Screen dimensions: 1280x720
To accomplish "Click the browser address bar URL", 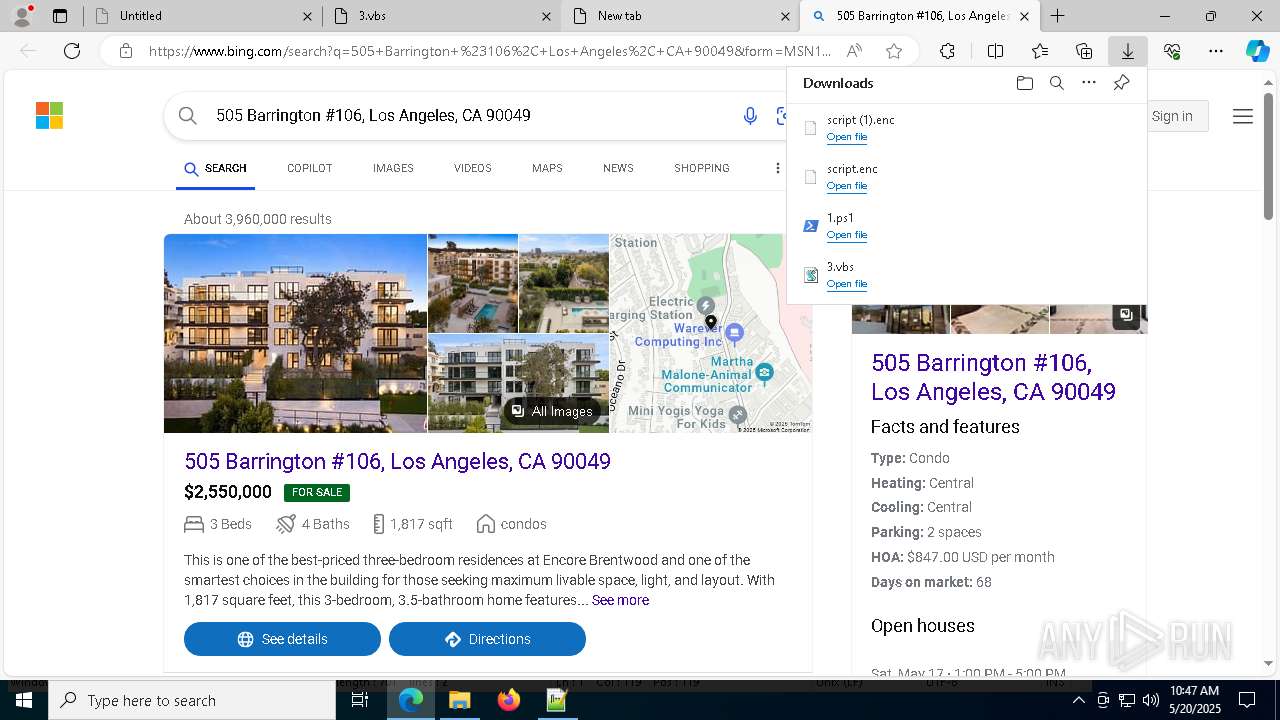I will [490, 51].
